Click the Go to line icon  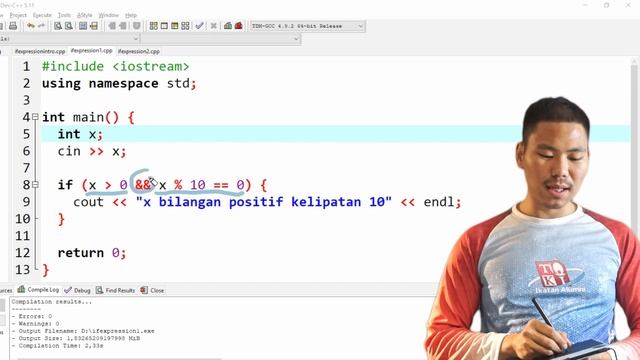pos(94,26)
